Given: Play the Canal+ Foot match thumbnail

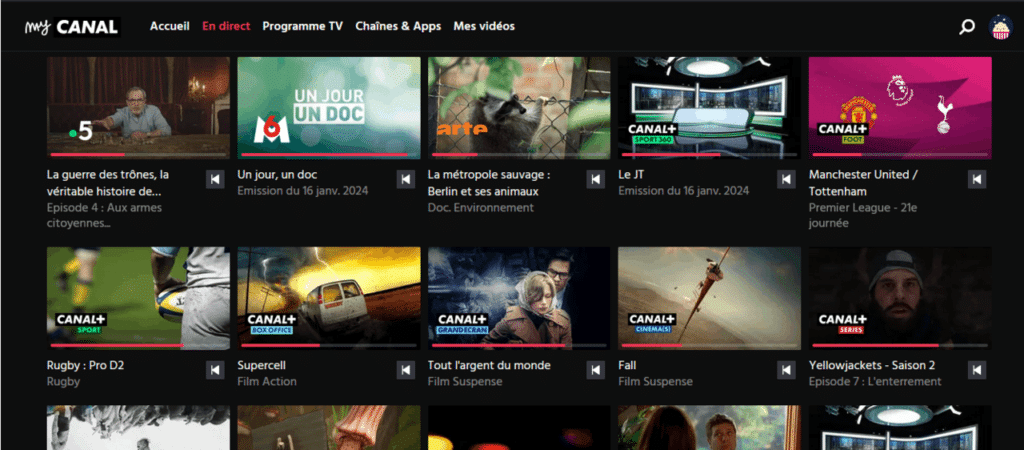Looking at the screenshot, I should 900,108.
